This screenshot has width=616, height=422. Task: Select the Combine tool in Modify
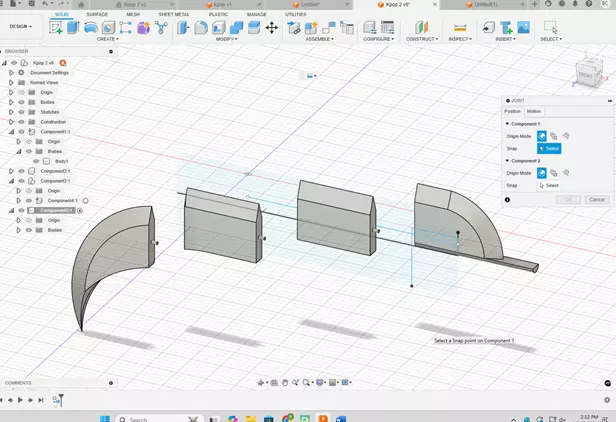coord(236,28)
